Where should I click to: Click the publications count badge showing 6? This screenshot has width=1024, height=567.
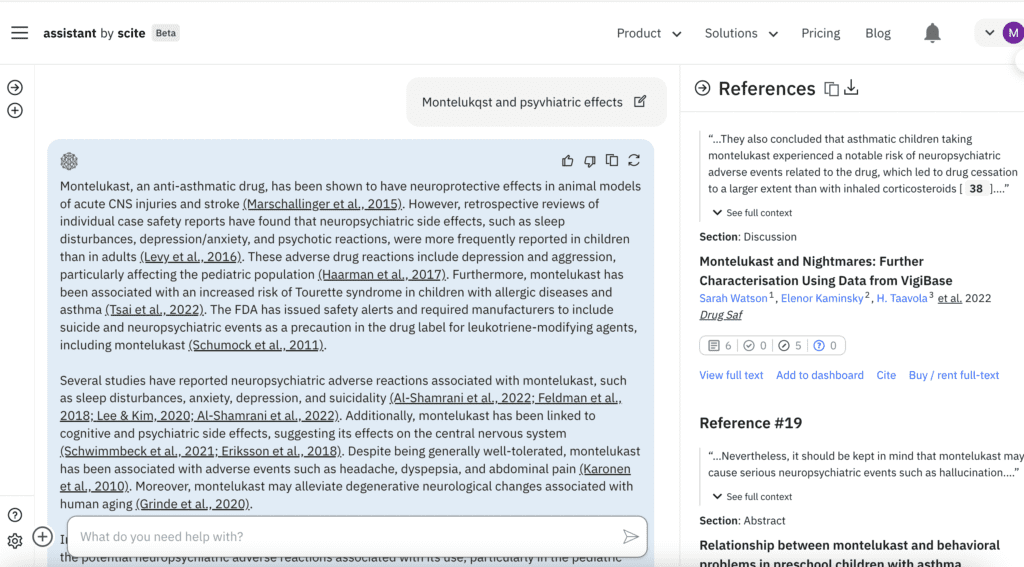[720, 346]
